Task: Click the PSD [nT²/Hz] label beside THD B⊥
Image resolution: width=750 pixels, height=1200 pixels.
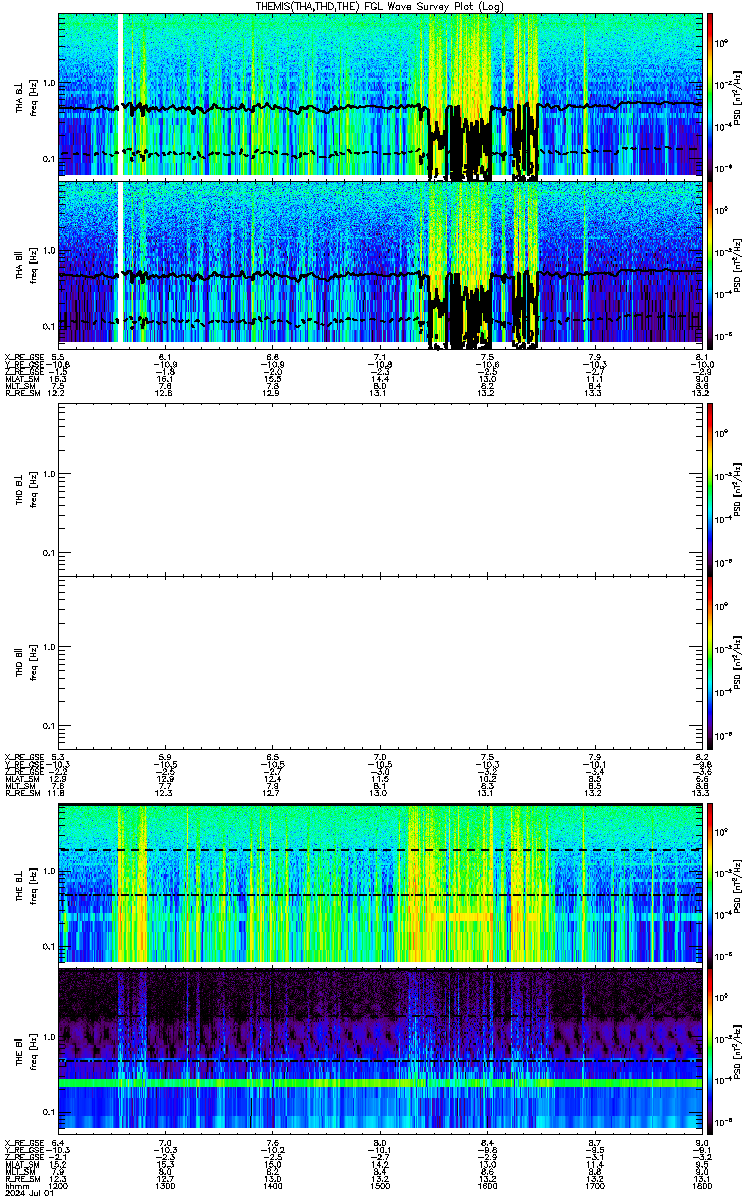Action: (736, 489)
